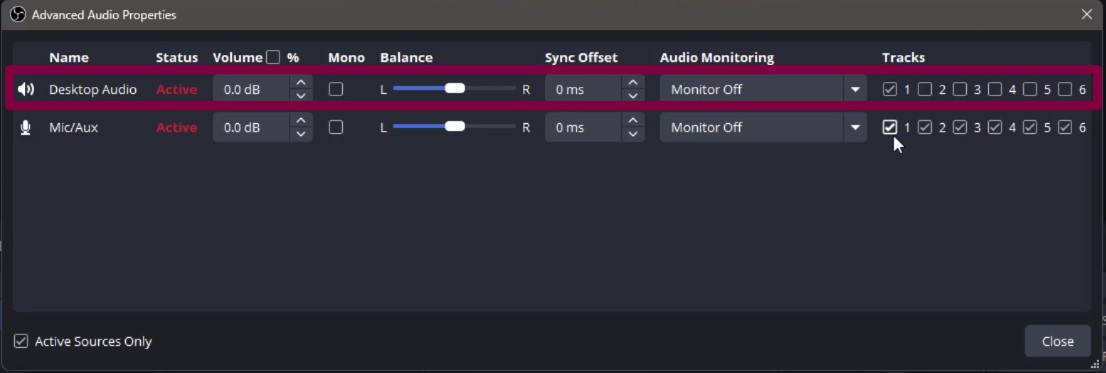Click the Desktop Audio volume dB field

[252, 90]
